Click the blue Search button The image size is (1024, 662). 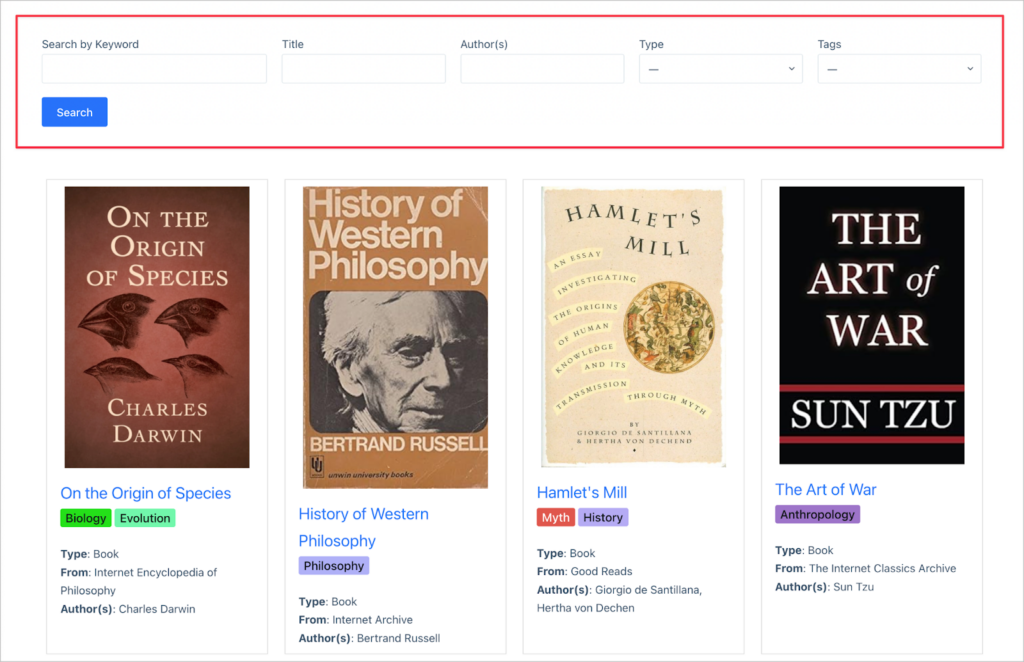tap(74, 112)
